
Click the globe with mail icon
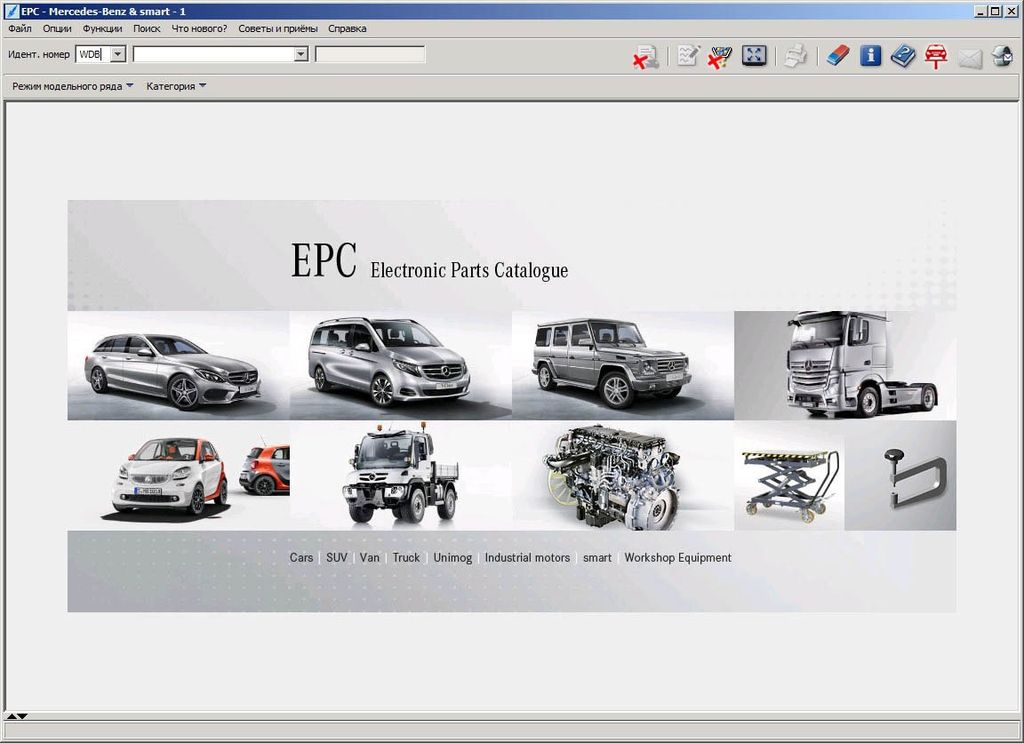point(1002,56)
